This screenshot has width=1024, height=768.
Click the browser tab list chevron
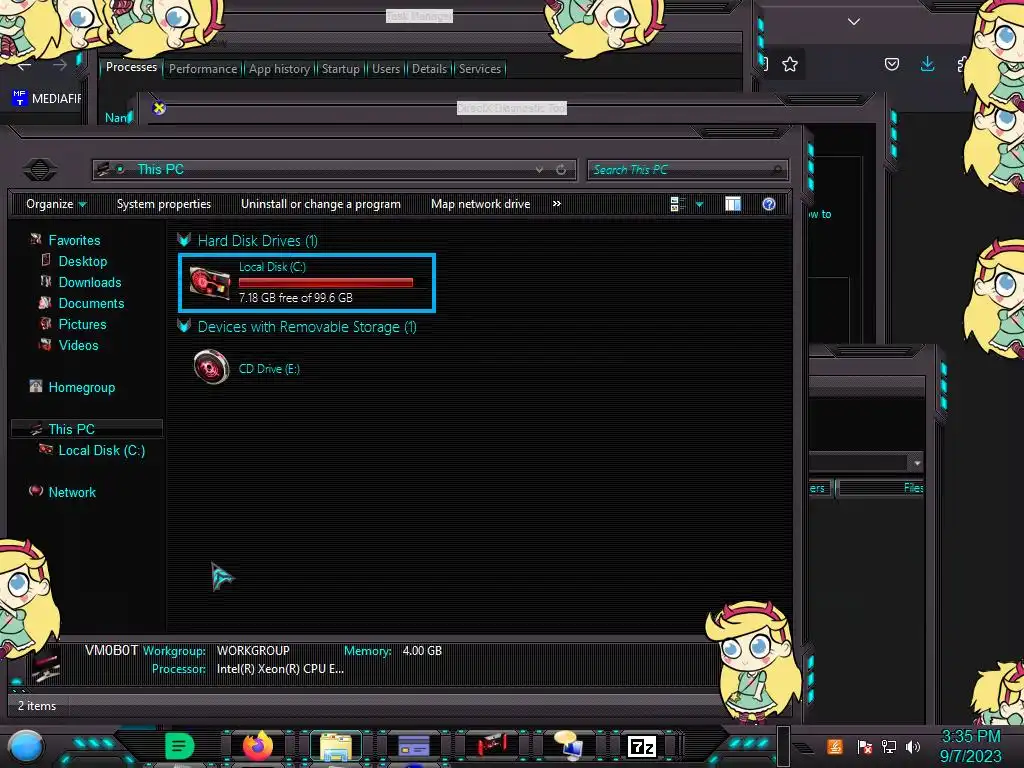[x=854, y=22]
